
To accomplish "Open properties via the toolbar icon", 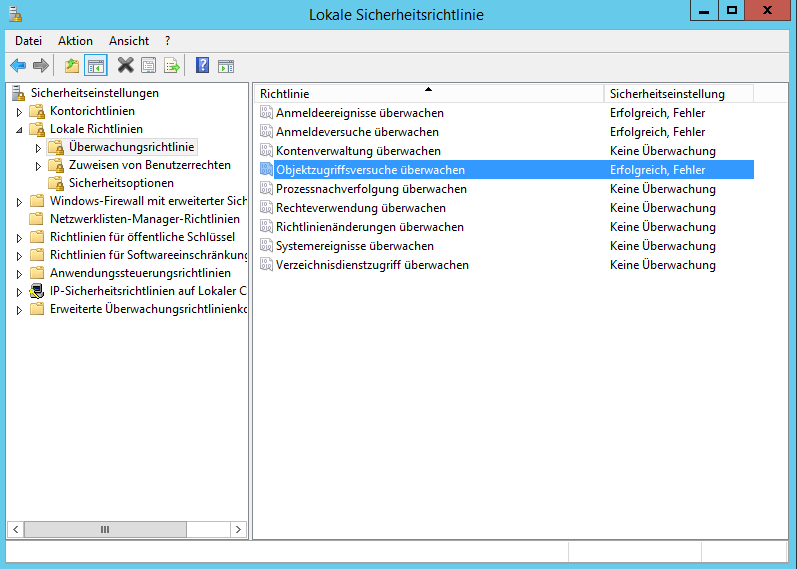I will (x=148, y=66).
